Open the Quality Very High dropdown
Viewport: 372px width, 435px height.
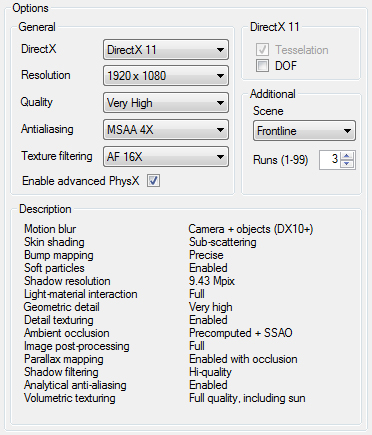pos(166,103)
